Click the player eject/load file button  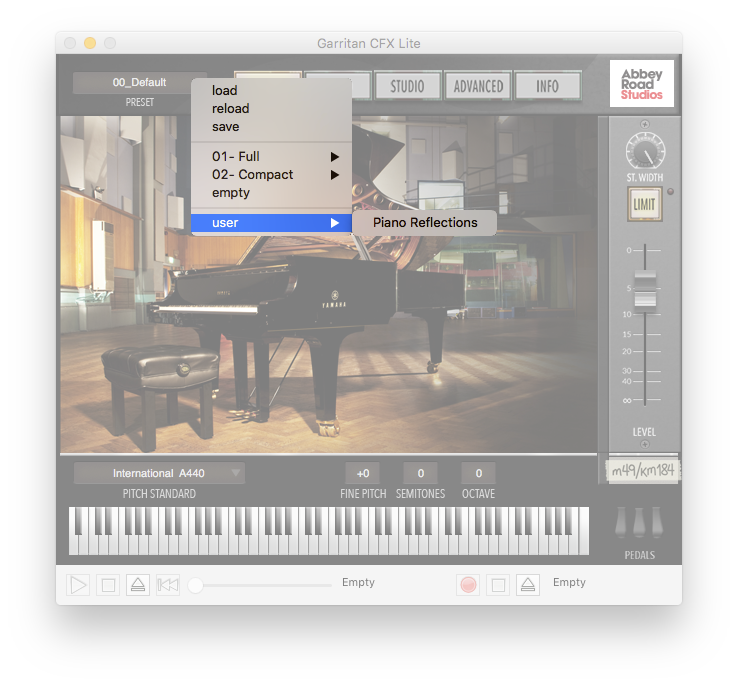138,585
